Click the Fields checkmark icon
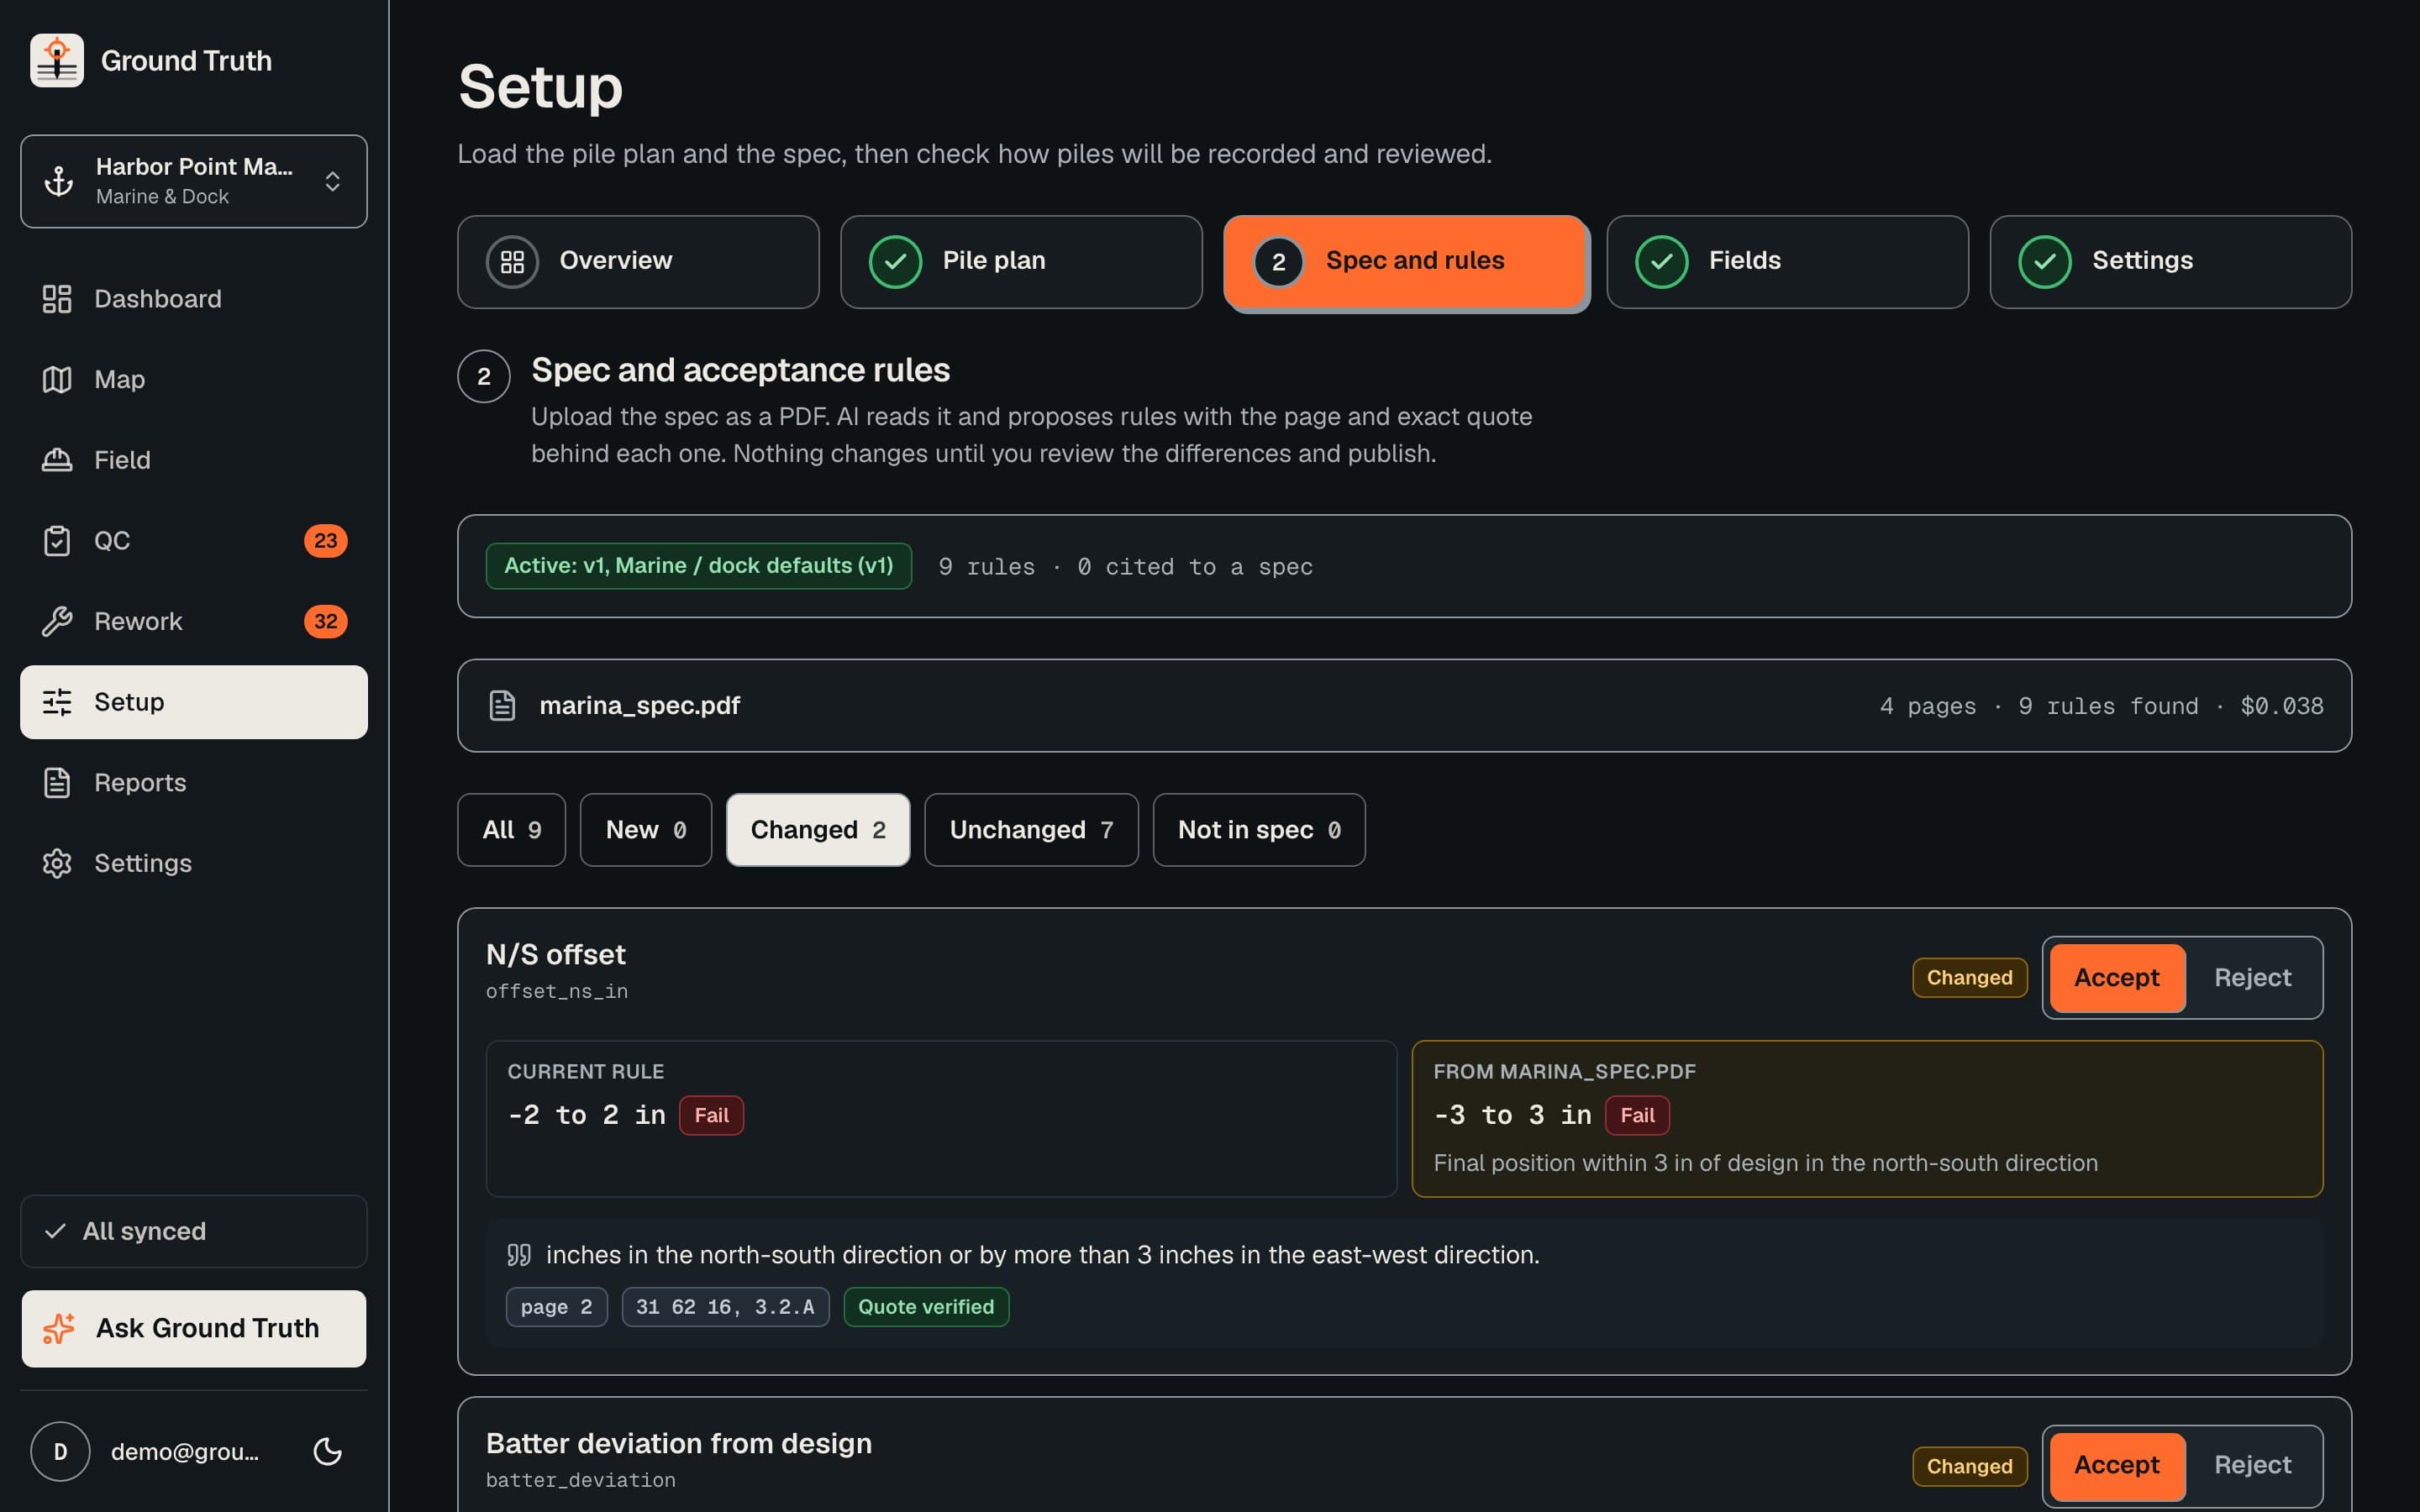The height and width of the screenshot is (1512, 2420). pos(1662,262)
